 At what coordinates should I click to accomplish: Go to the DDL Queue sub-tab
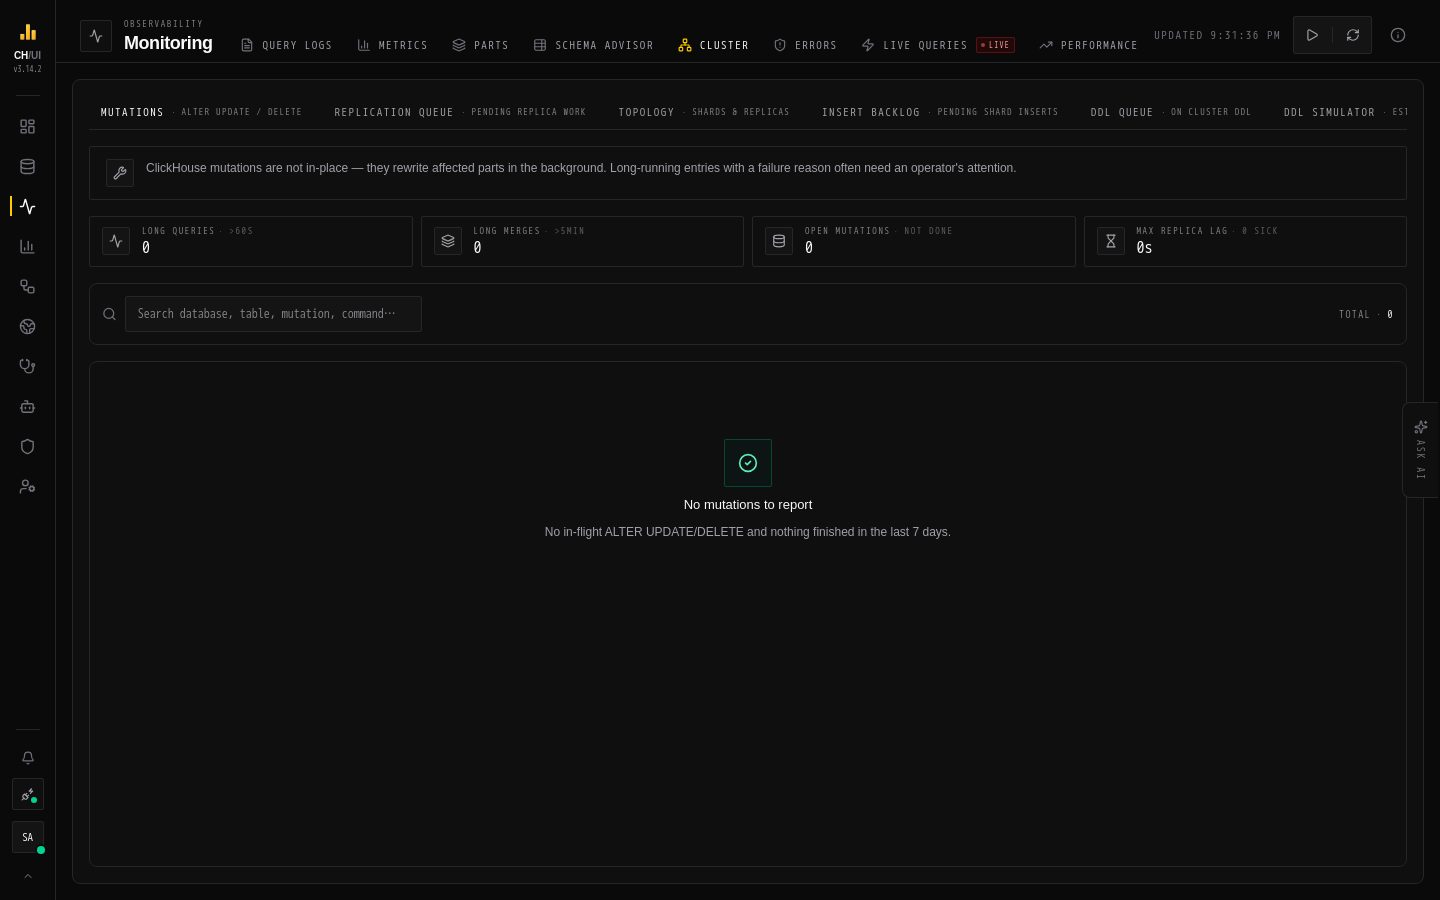1171,112
